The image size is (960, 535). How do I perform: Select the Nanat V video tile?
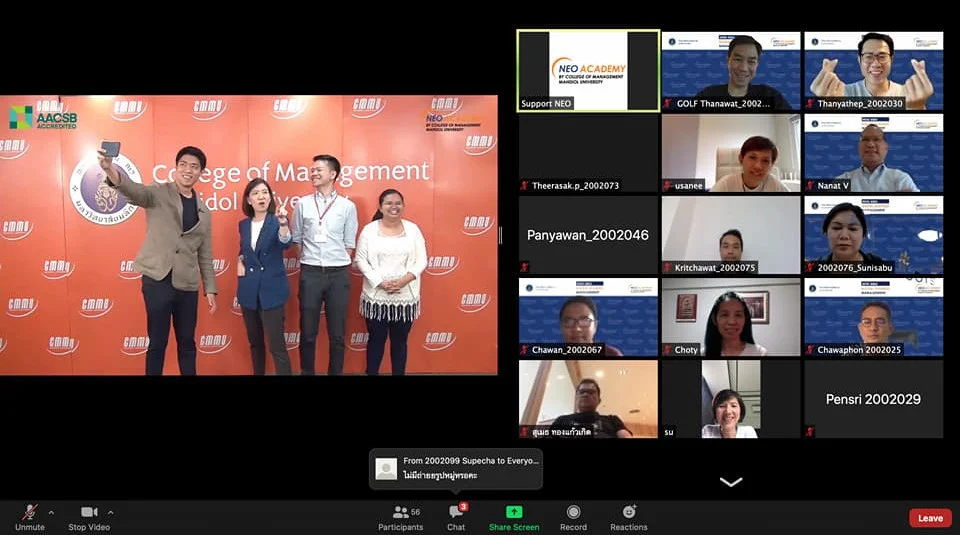click(x=874, y=153)
